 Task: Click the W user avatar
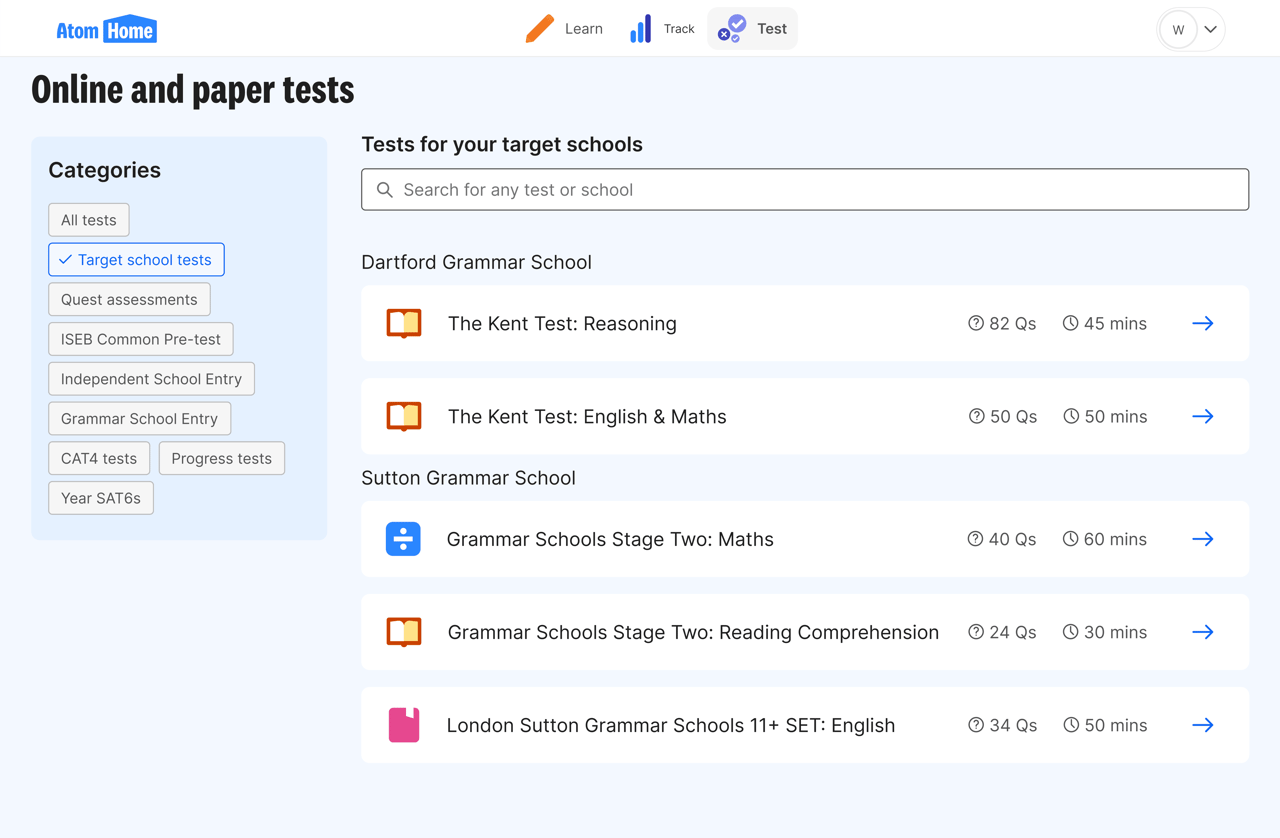tap(1178, 30)
